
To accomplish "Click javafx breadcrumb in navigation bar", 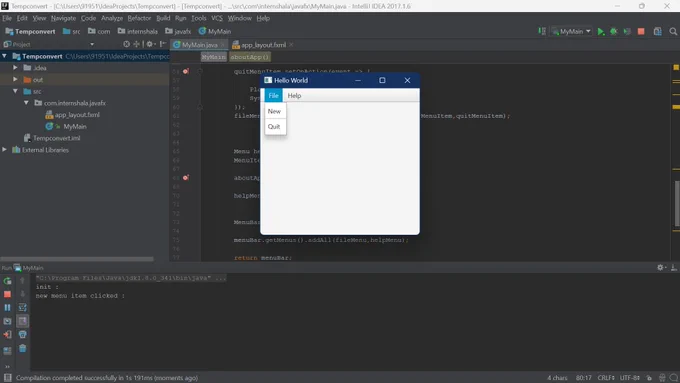I will (178, 31).
